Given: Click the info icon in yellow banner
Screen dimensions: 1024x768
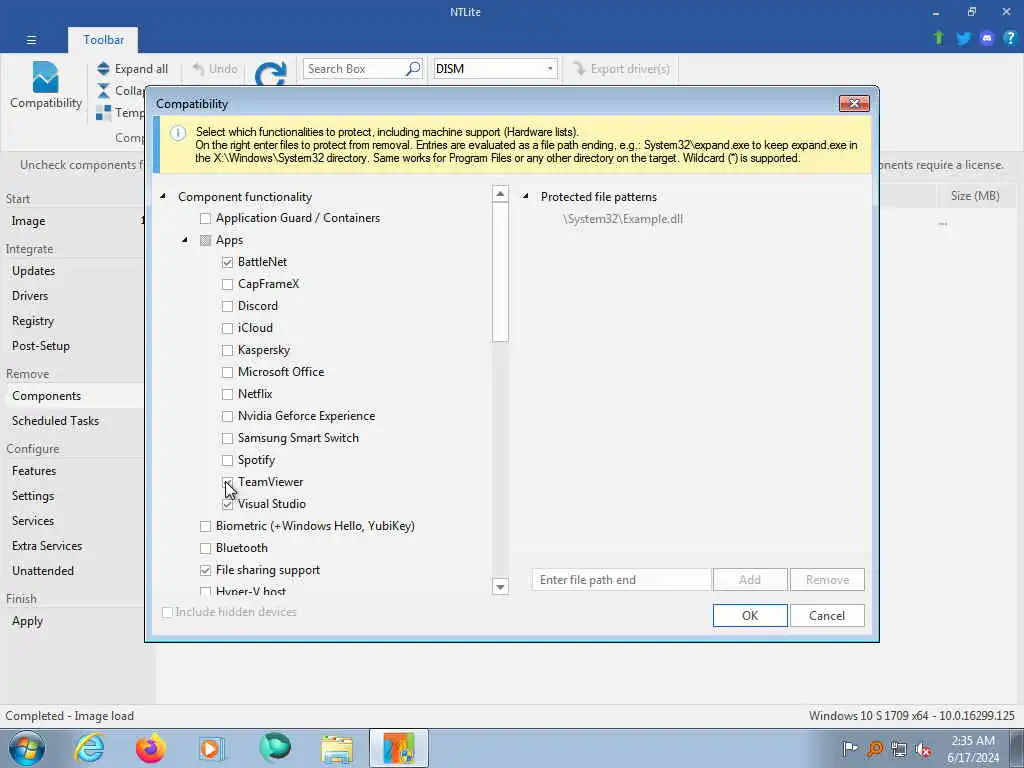Looking at the screenshot, I should pos(178,133).
